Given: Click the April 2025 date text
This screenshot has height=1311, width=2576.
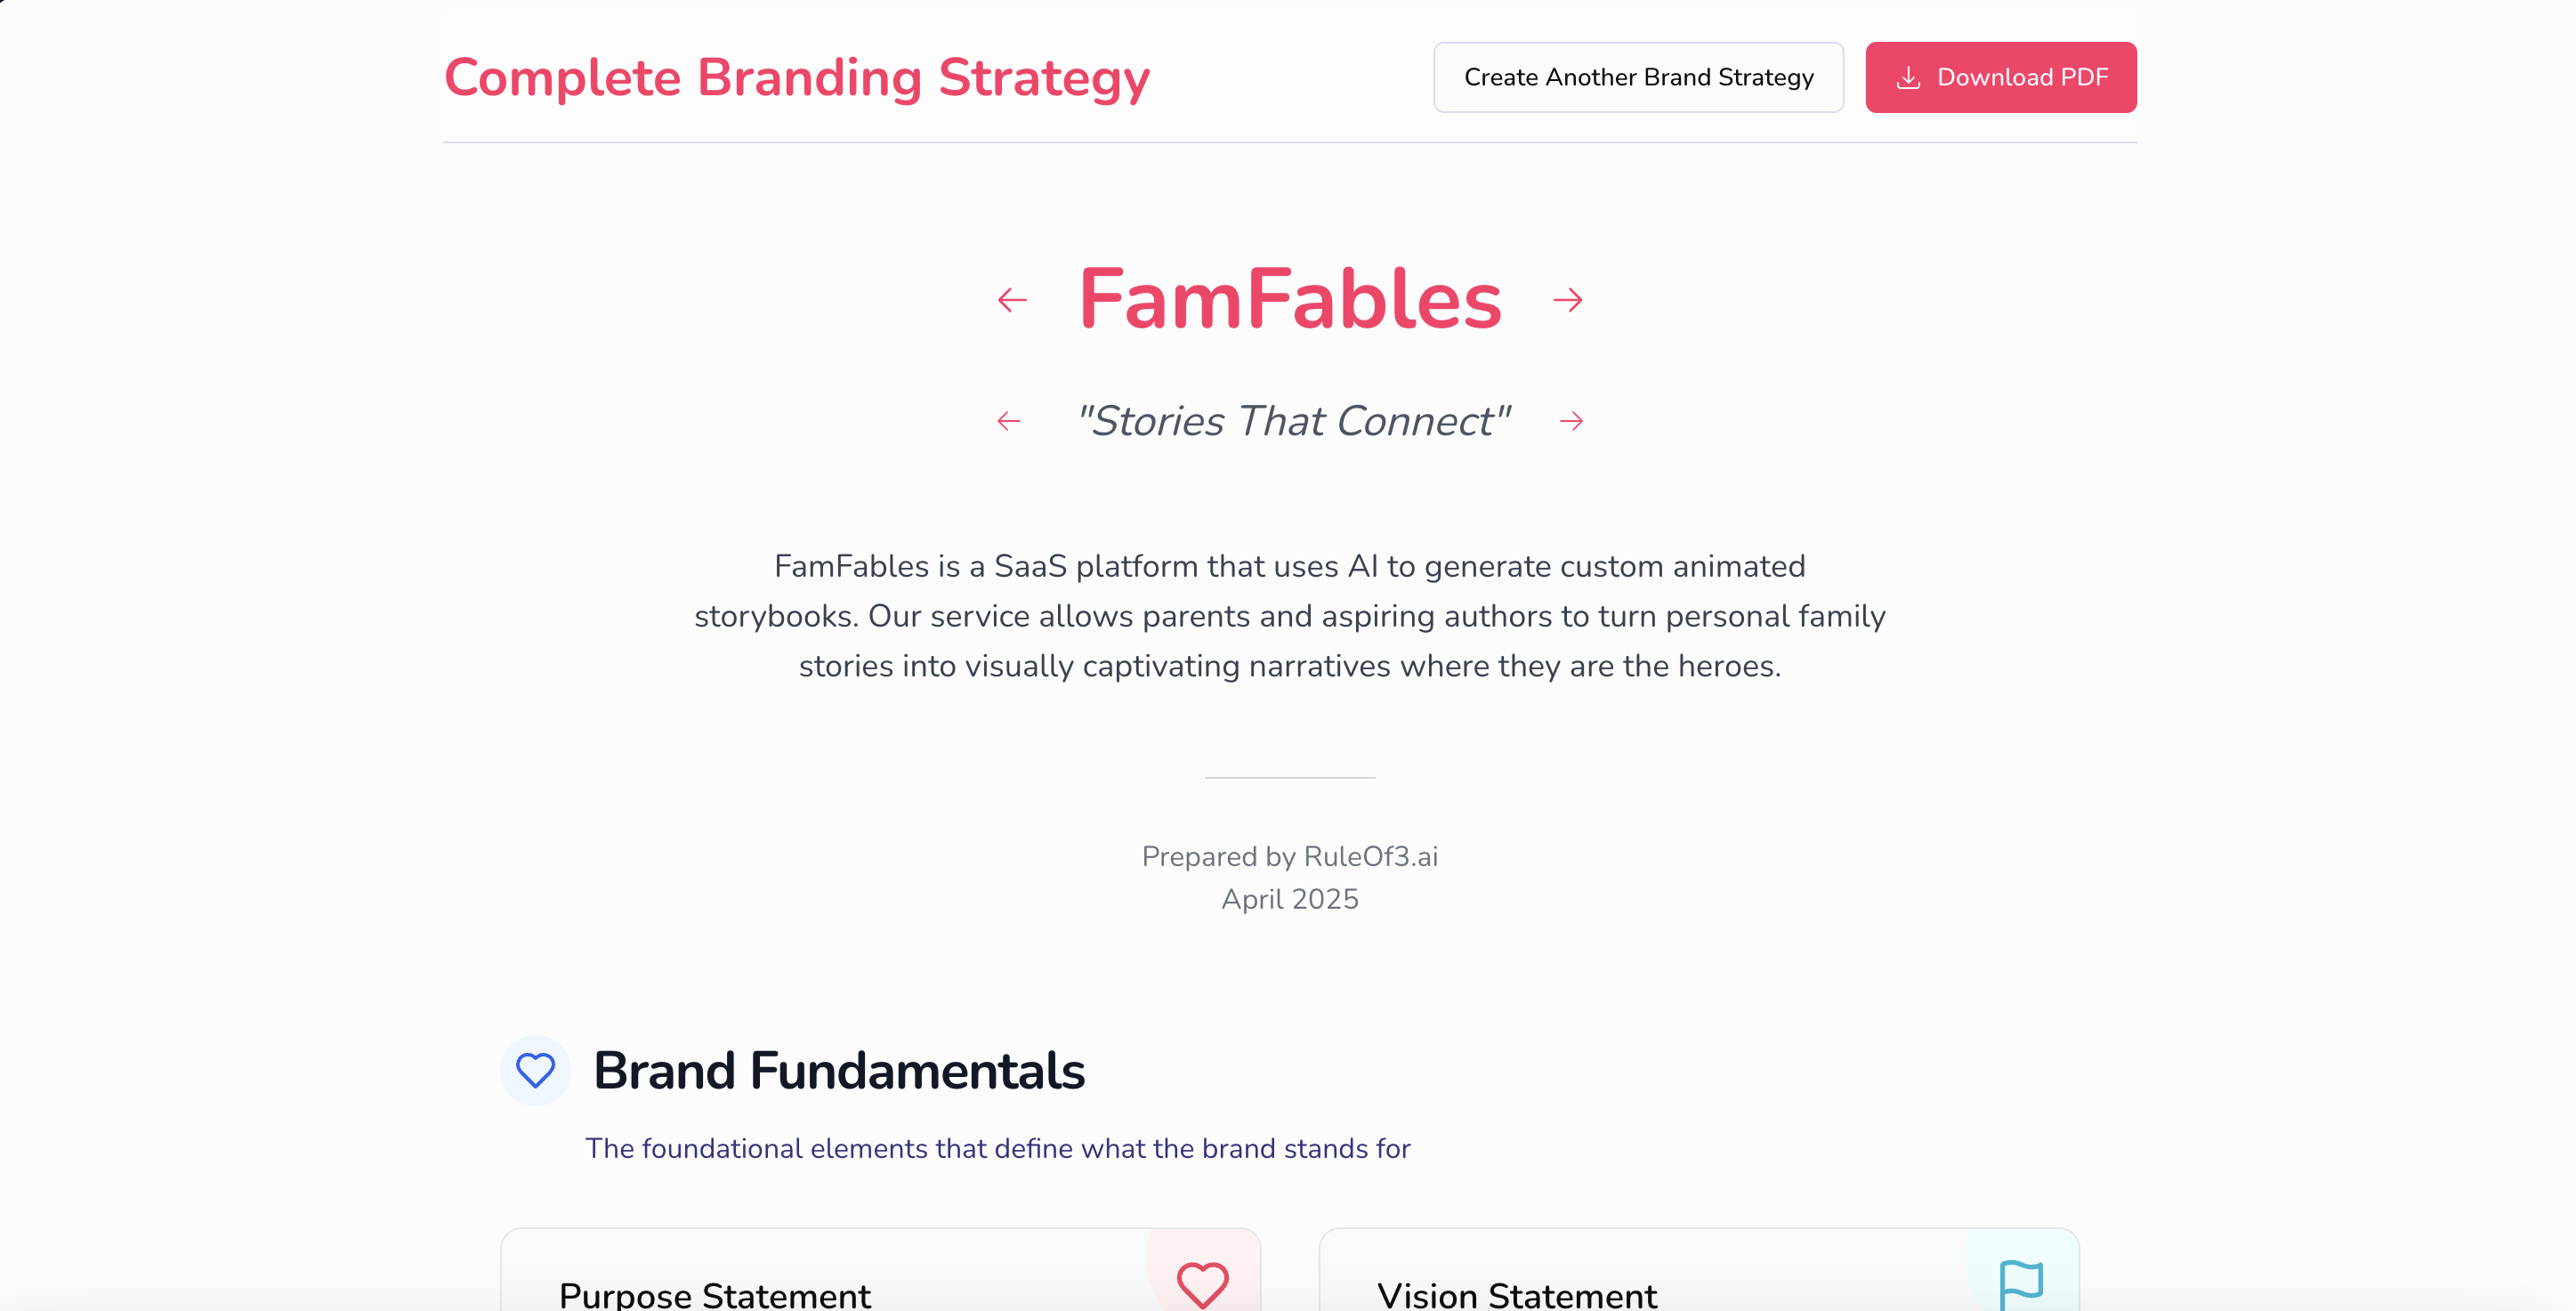Looking at the screenshot, I should pos(1289,899).
